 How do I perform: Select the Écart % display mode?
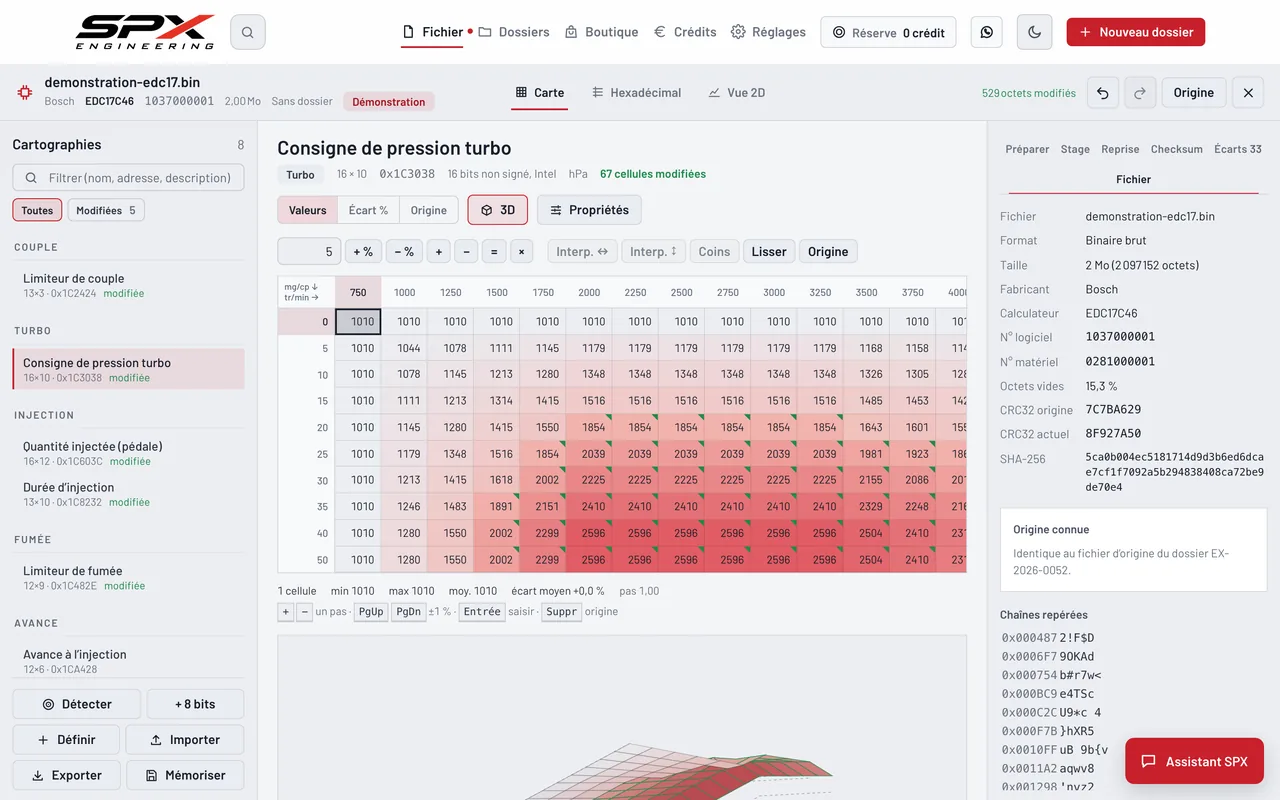click(368, 210)
